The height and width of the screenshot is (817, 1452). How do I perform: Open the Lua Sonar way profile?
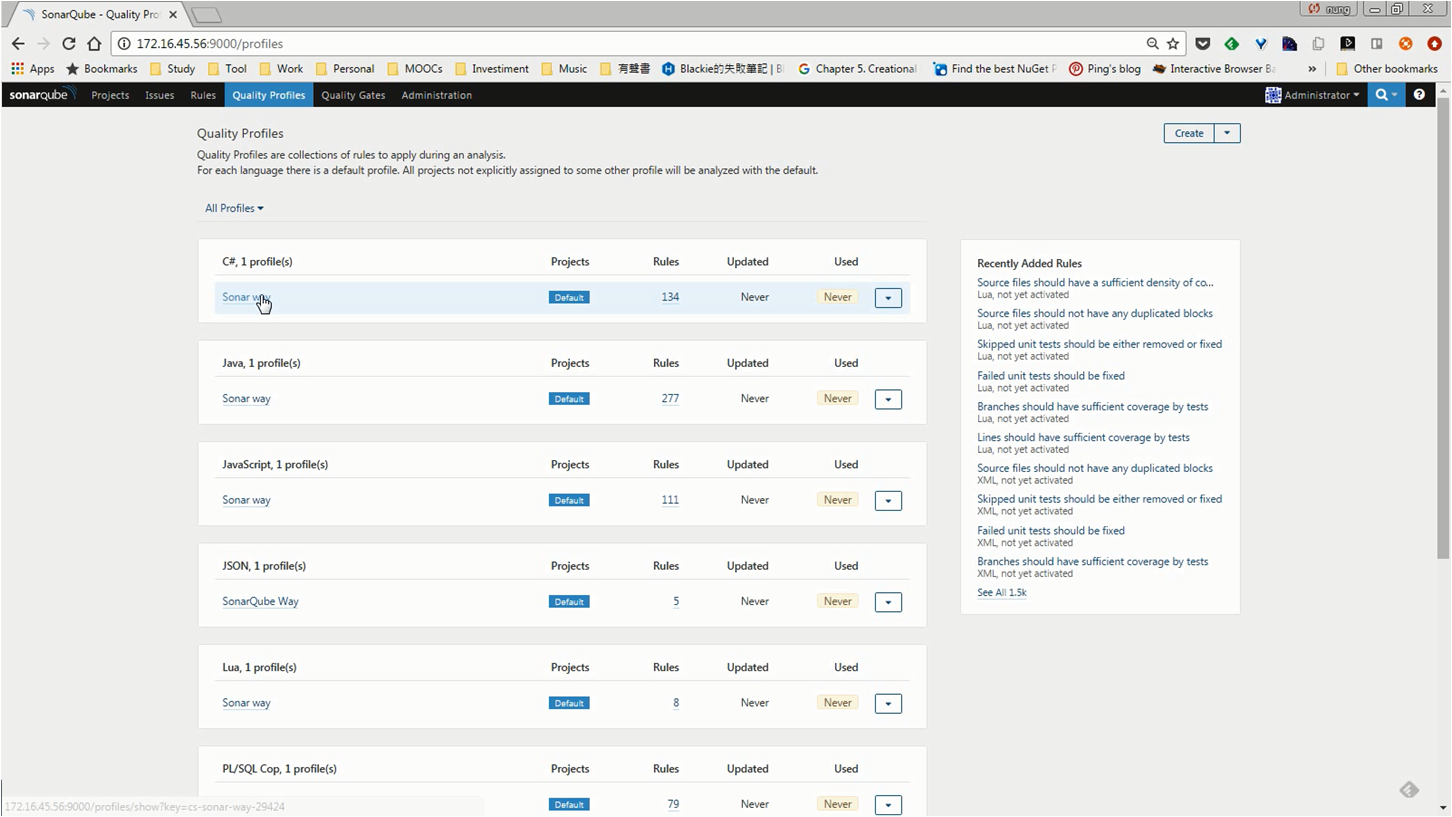[x=246, y=703]
